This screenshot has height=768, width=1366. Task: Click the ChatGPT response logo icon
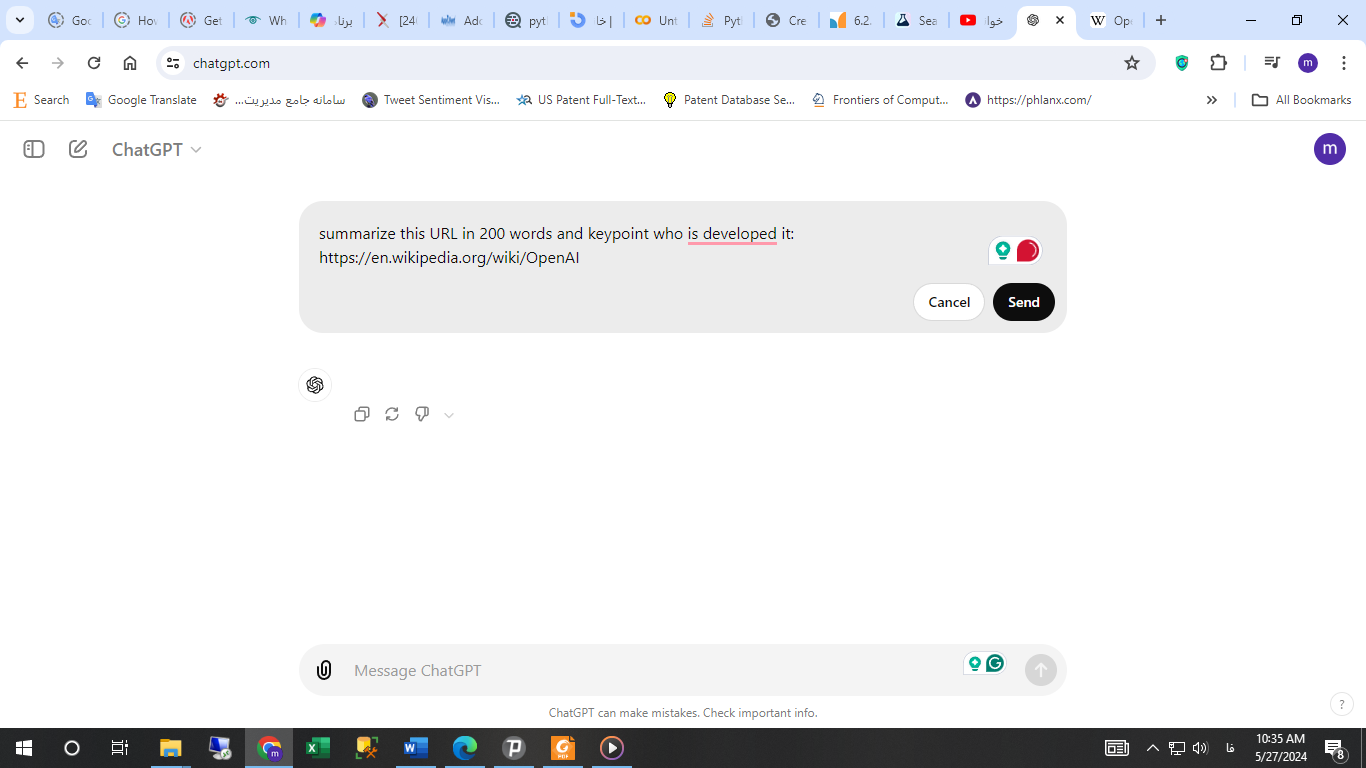pos(315,385)
